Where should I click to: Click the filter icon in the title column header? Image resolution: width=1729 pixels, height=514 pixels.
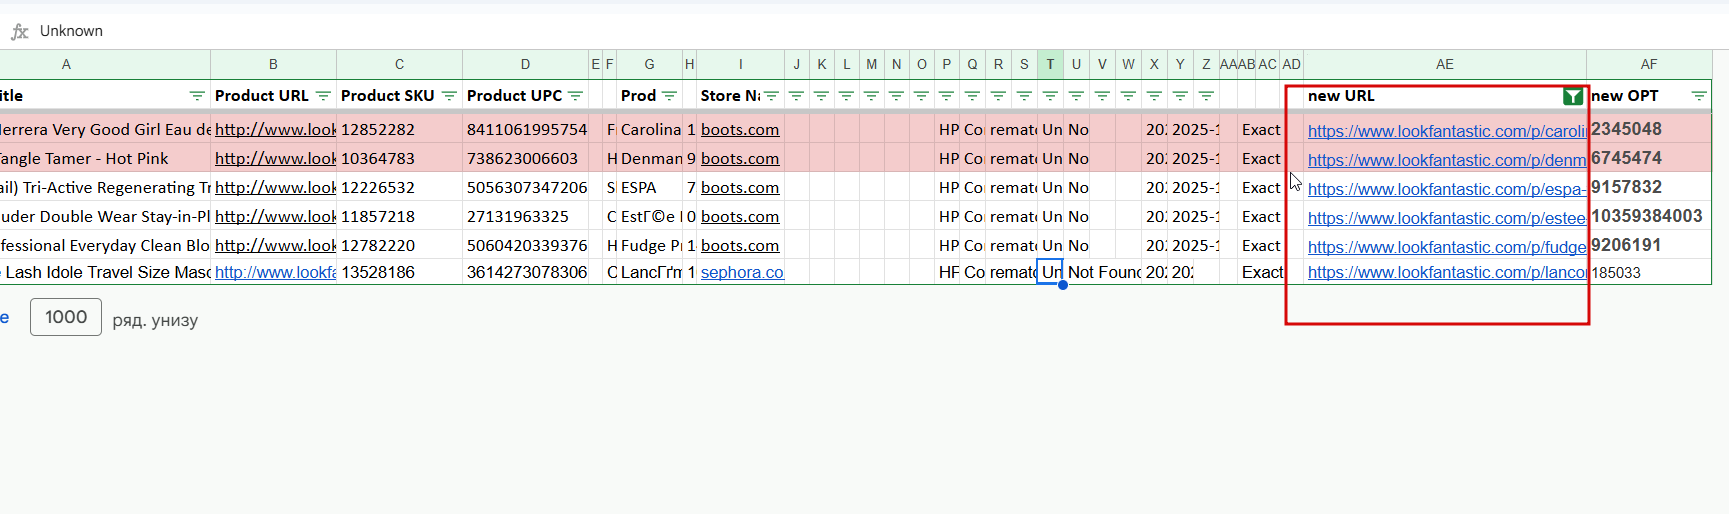pos(197,96)
